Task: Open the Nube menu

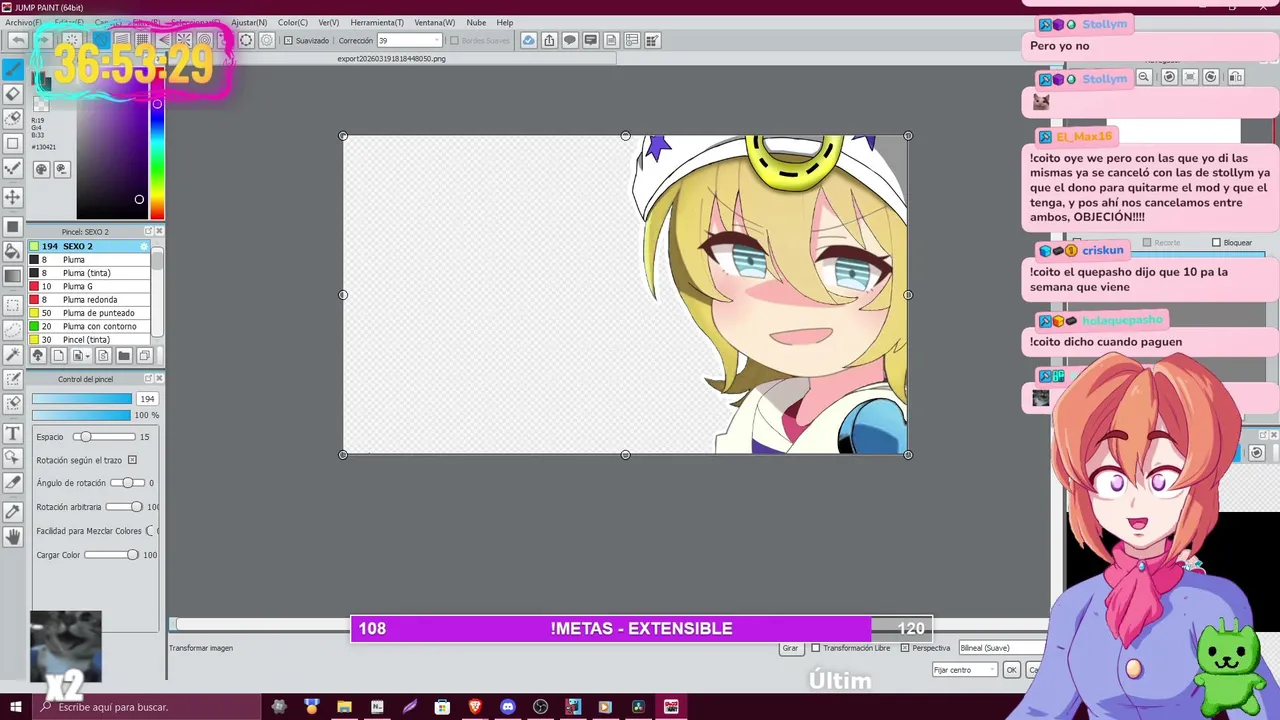Action: coord(476,22)
